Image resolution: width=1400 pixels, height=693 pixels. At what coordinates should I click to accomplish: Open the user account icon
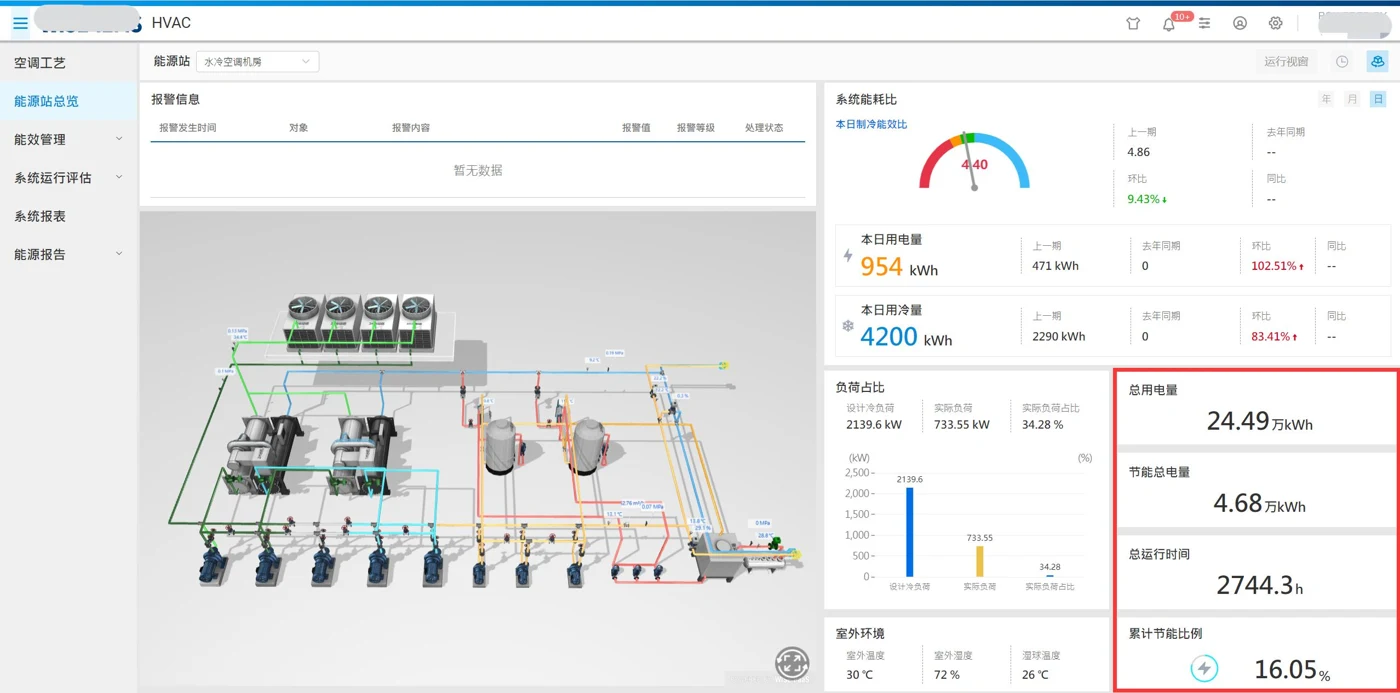coord(1240,23)
